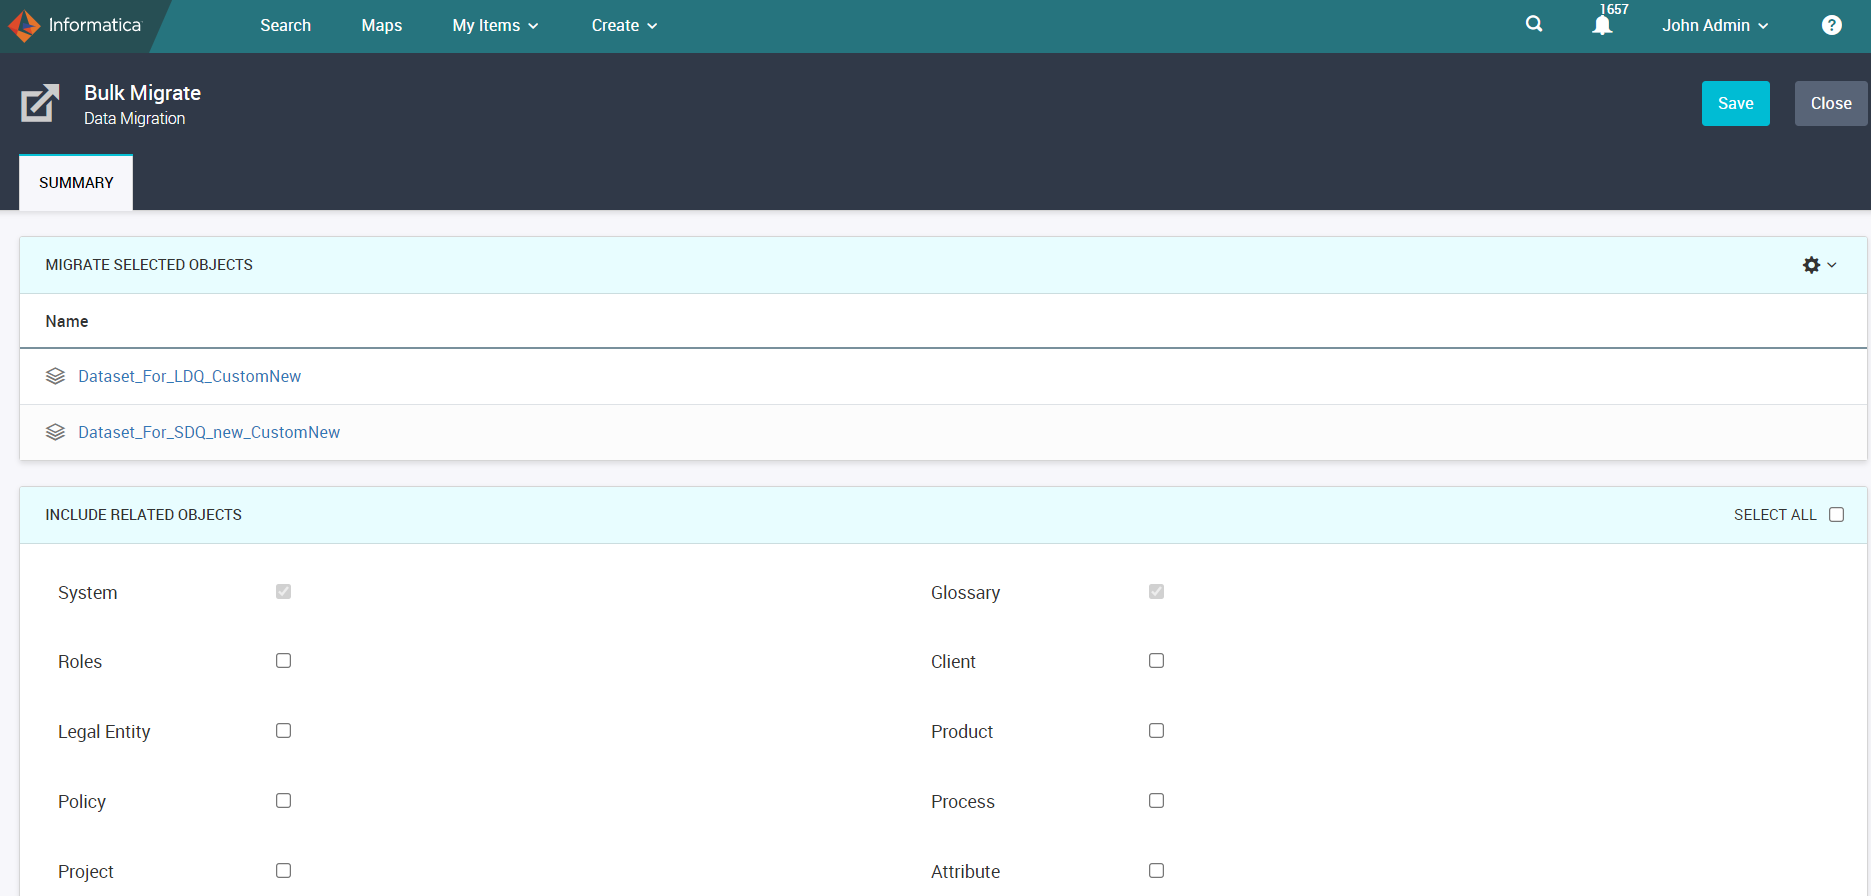
Task: Enable the Roles checkbox
Action: pyautogui.click(x=283, y=660)
